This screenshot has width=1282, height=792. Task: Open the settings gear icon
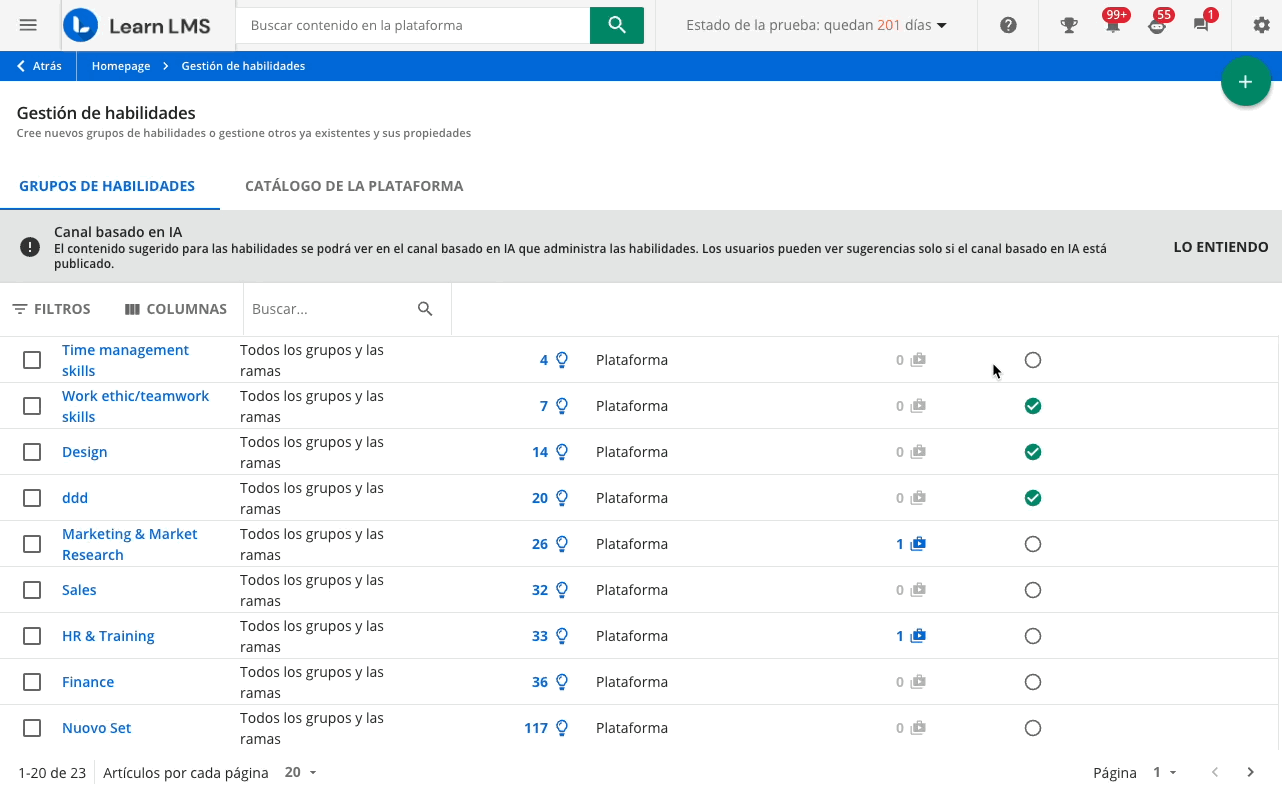1262,25
